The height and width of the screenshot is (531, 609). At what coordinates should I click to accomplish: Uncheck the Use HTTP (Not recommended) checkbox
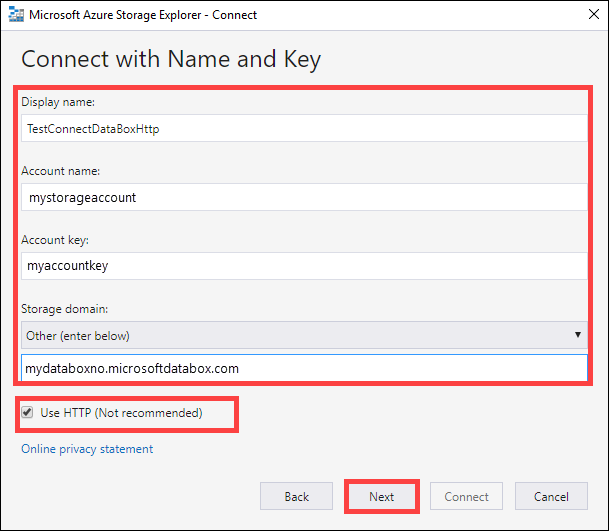[x=27, y=412]
